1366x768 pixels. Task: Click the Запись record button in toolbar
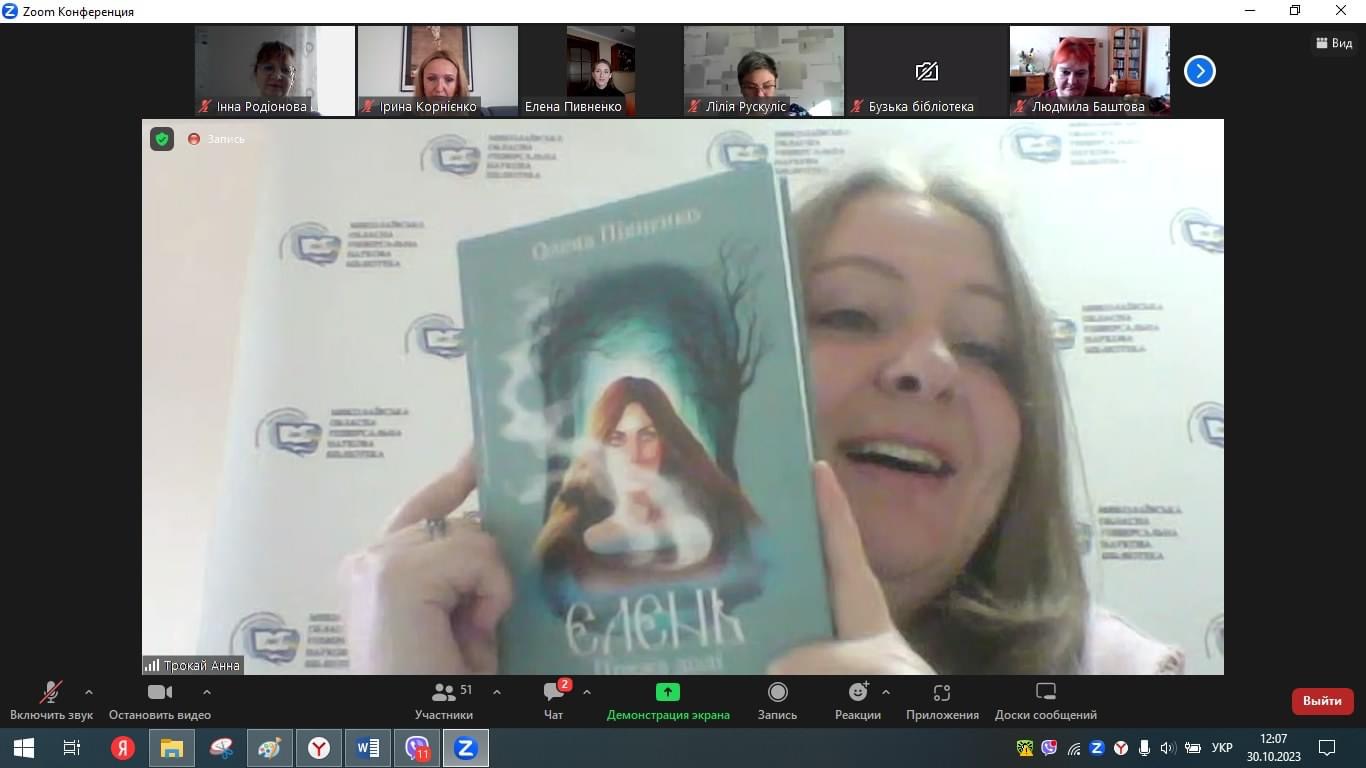(x=777, y=700)
